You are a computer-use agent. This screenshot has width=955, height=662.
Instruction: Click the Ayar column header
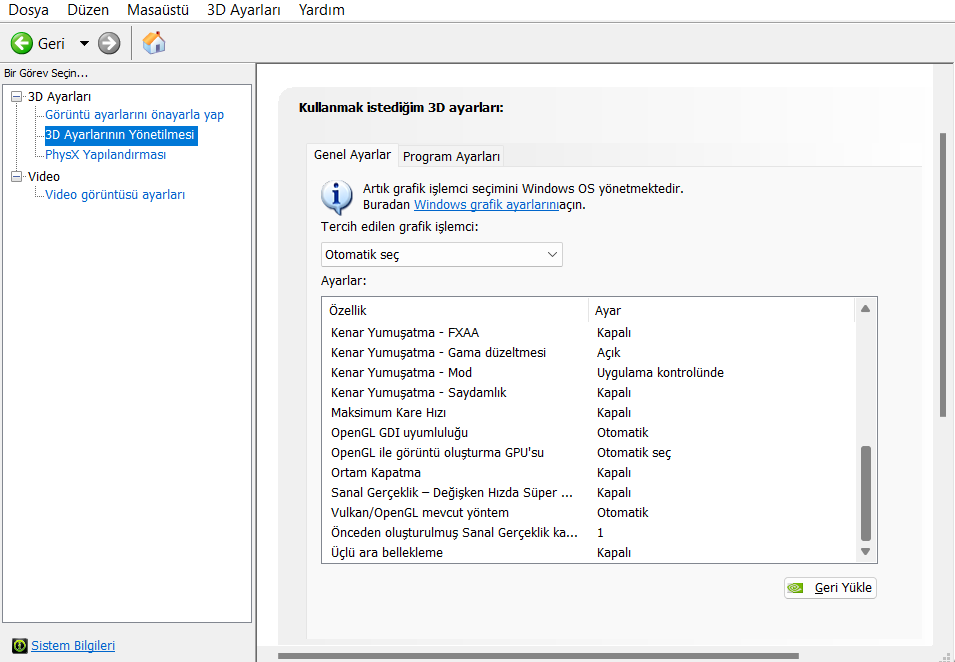pyautogui.click(x=722, y=311)
